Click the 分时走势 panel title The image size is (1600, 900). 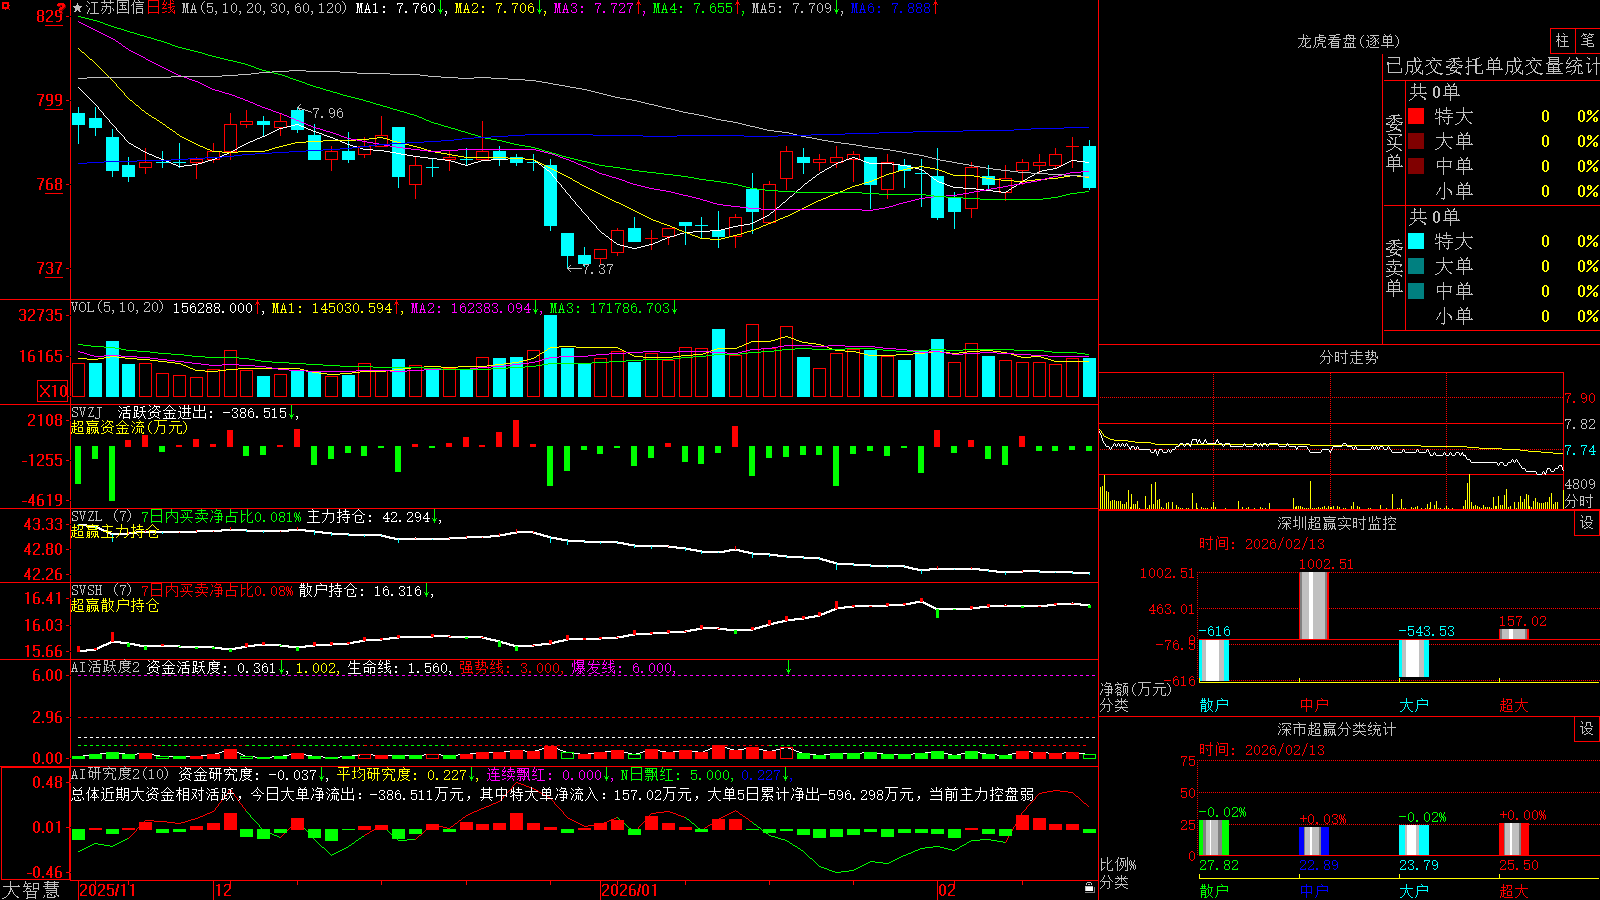coord(1348,357)
